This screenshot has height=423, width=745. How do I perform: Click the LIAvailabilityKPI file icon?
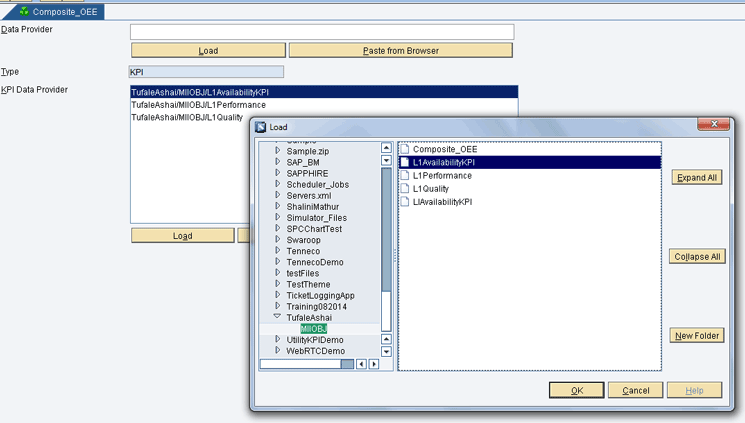pyautogui.click(x=405, y=201)
